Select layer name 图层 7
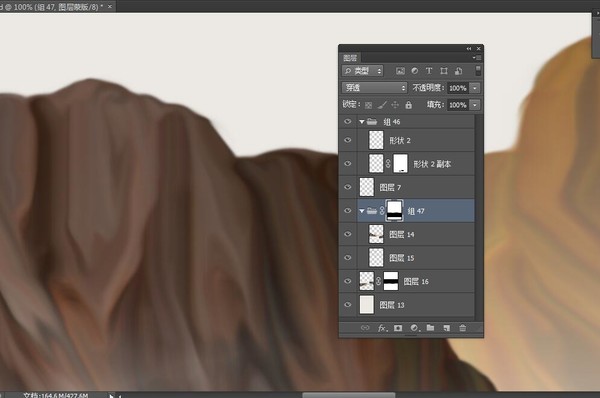Image resolution: width=600 pixels, height=398 pixels. pos(390,188)
